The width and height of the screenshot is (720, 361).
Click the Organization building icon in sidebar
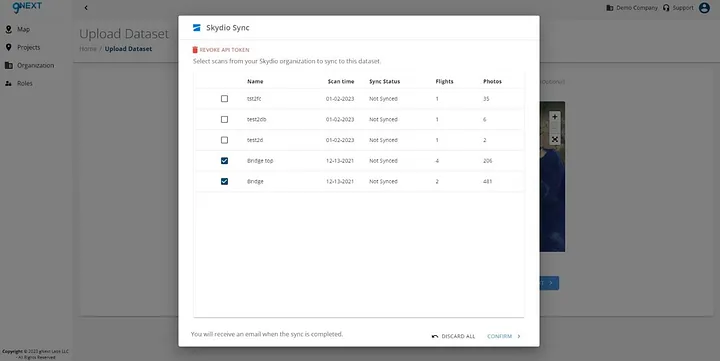point(8,65)
